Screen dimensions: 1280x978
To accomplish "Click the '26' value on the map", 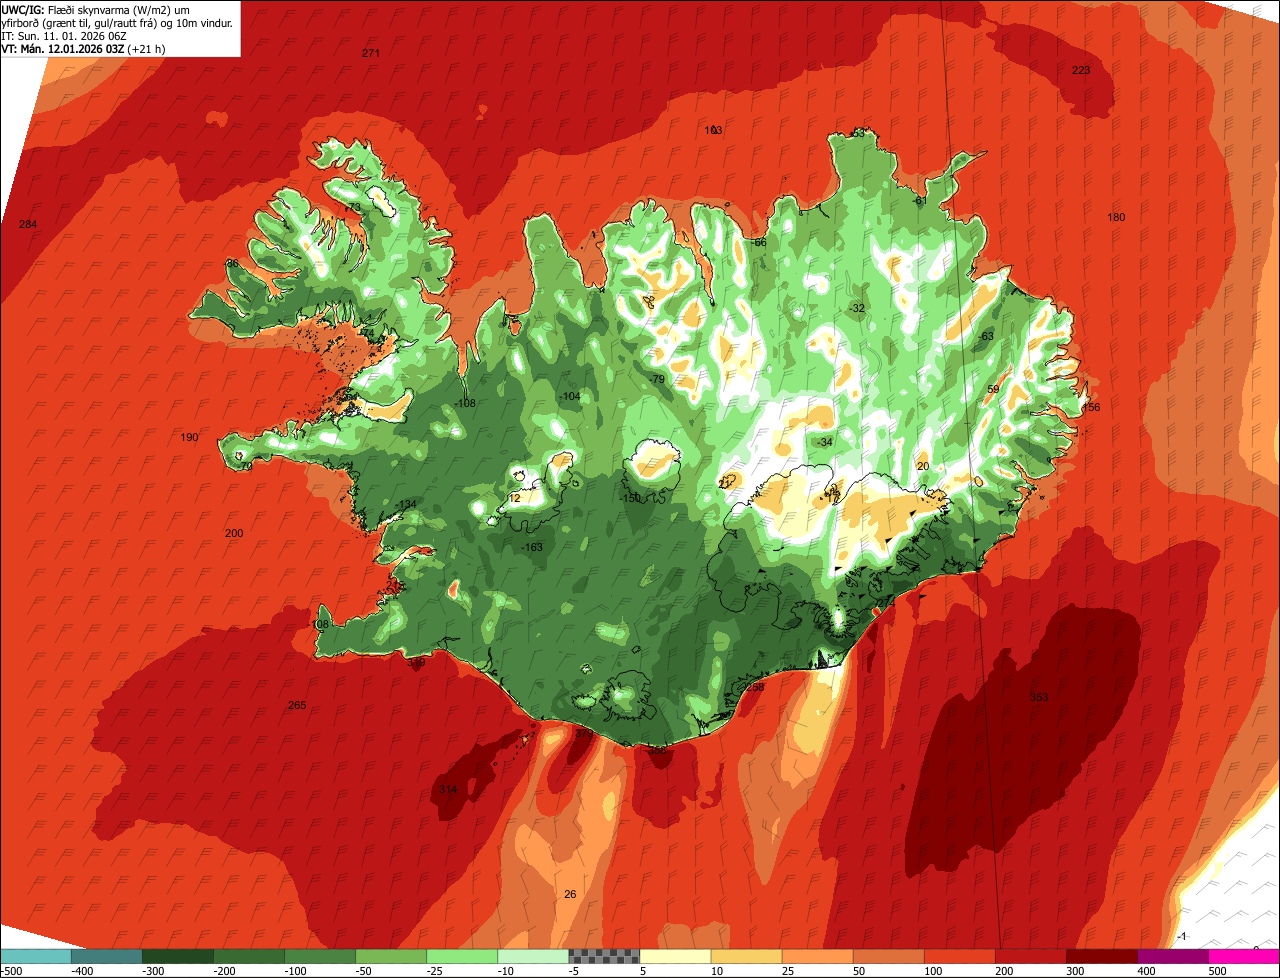I will pyautogui.click(x=570, y=894).
